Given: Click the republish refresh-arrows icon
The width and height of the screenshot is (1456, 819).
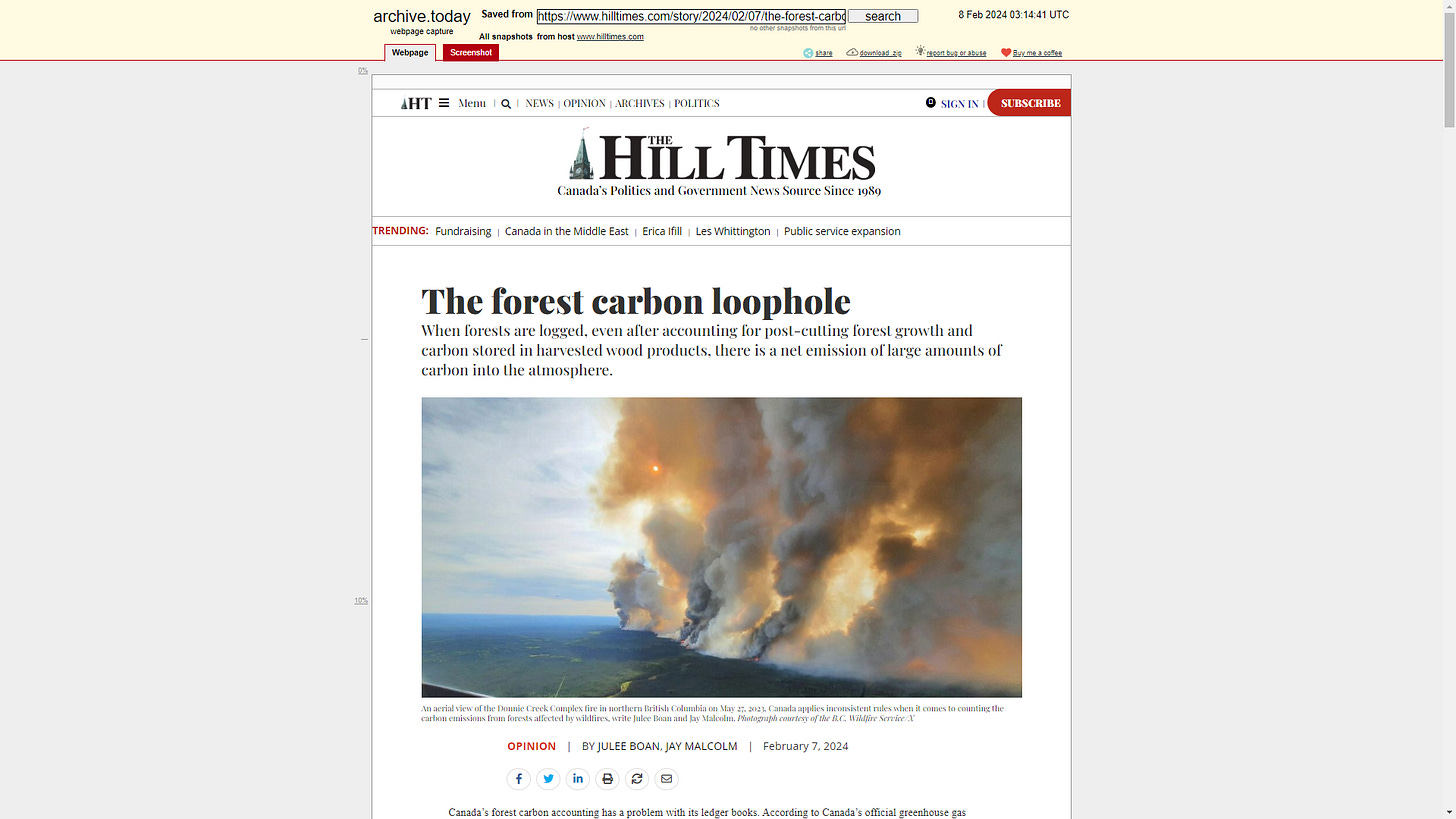Looking at the screenshot, I should coord(637,779).
